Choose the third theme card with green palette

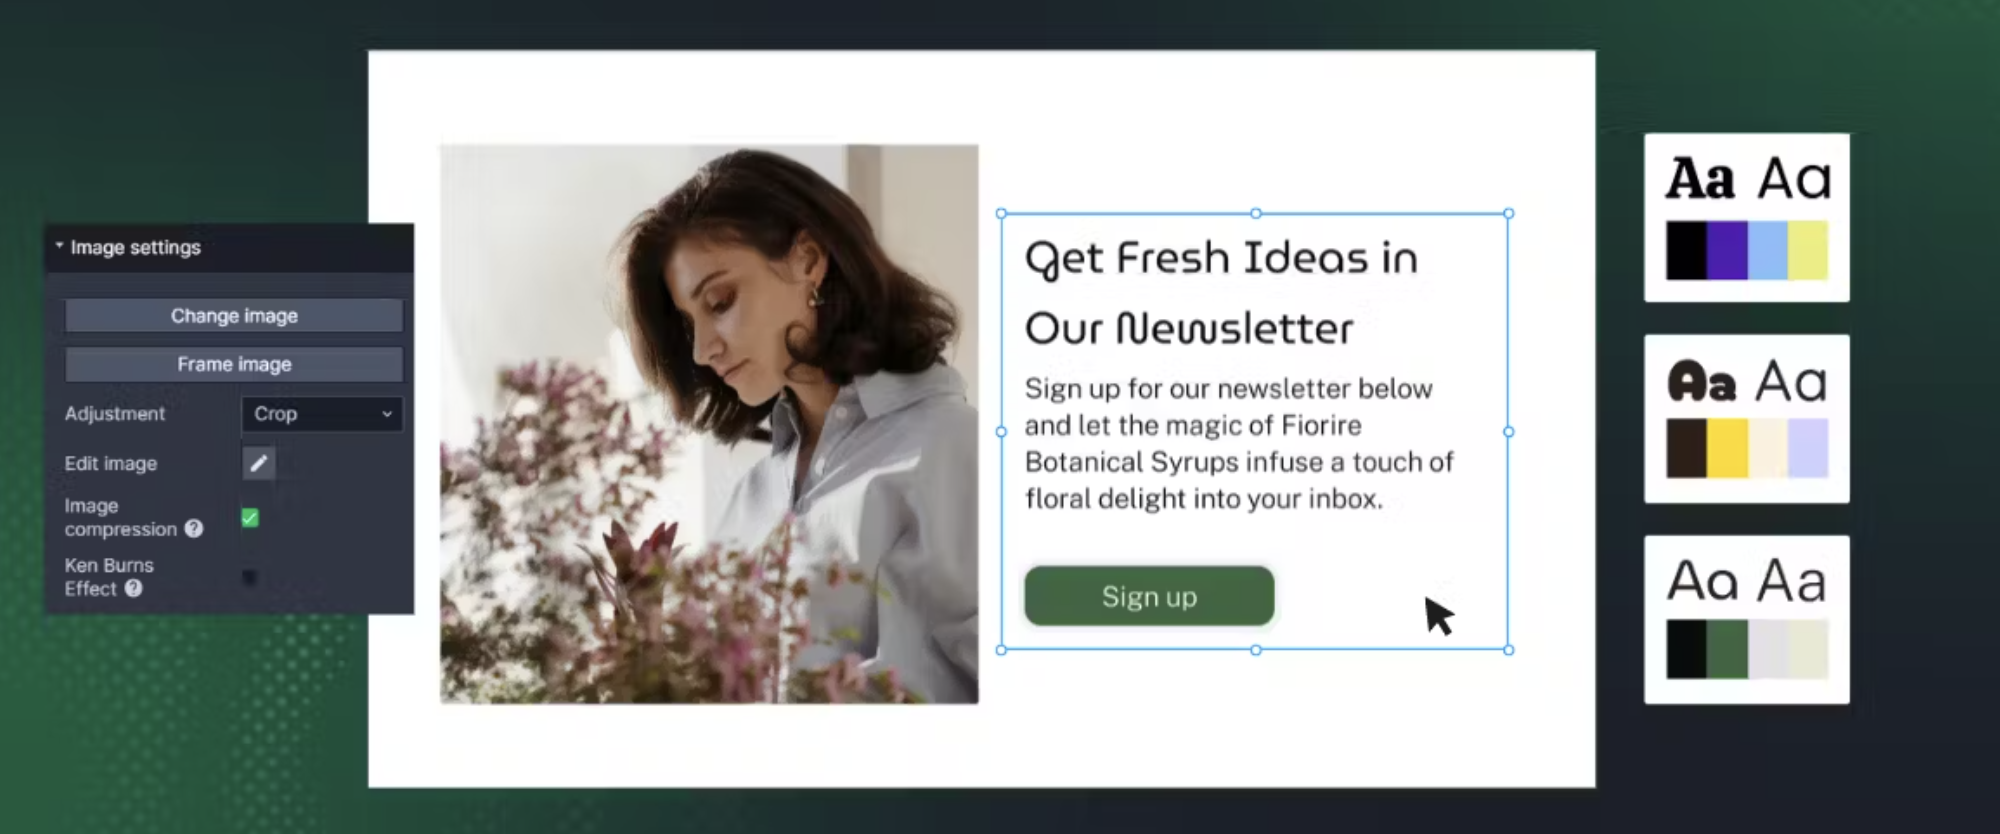pyautogui.click(x=1747, y=619)
